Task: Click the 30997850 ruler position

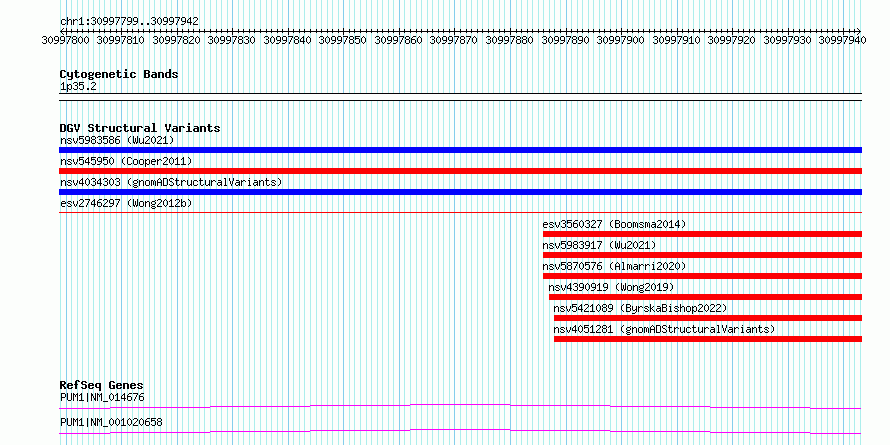Action: (343, 40)
